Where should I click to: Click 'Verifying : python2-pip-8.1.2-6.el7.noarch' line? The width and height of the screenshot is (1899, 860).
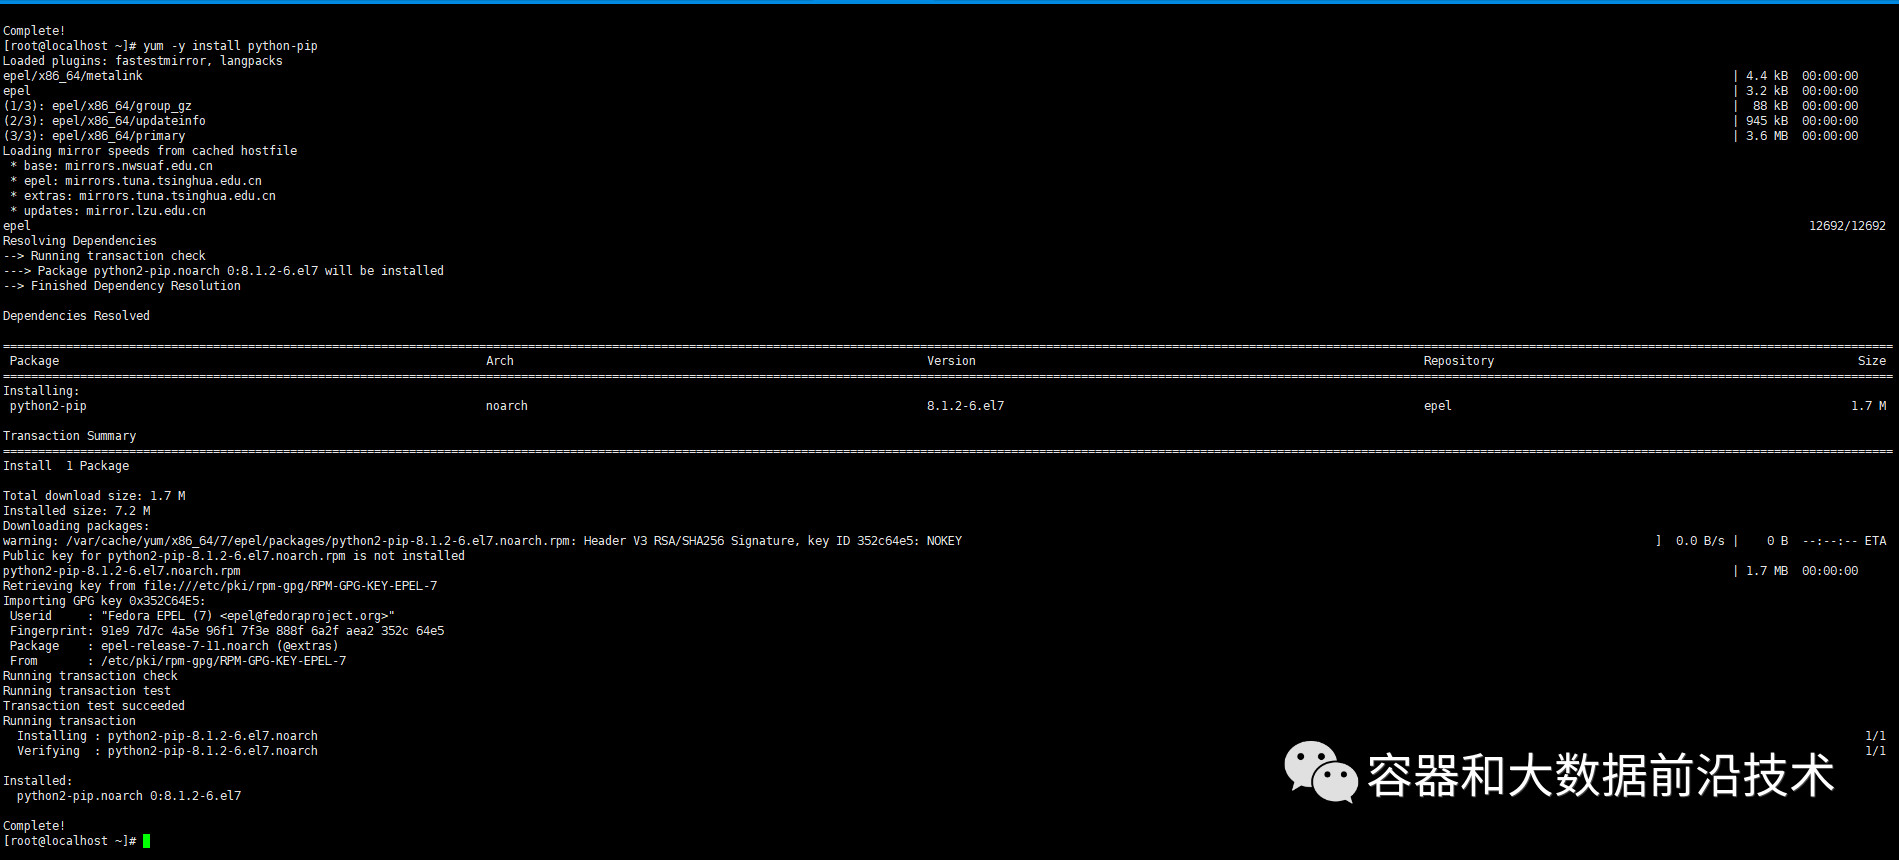pos(167,751)
